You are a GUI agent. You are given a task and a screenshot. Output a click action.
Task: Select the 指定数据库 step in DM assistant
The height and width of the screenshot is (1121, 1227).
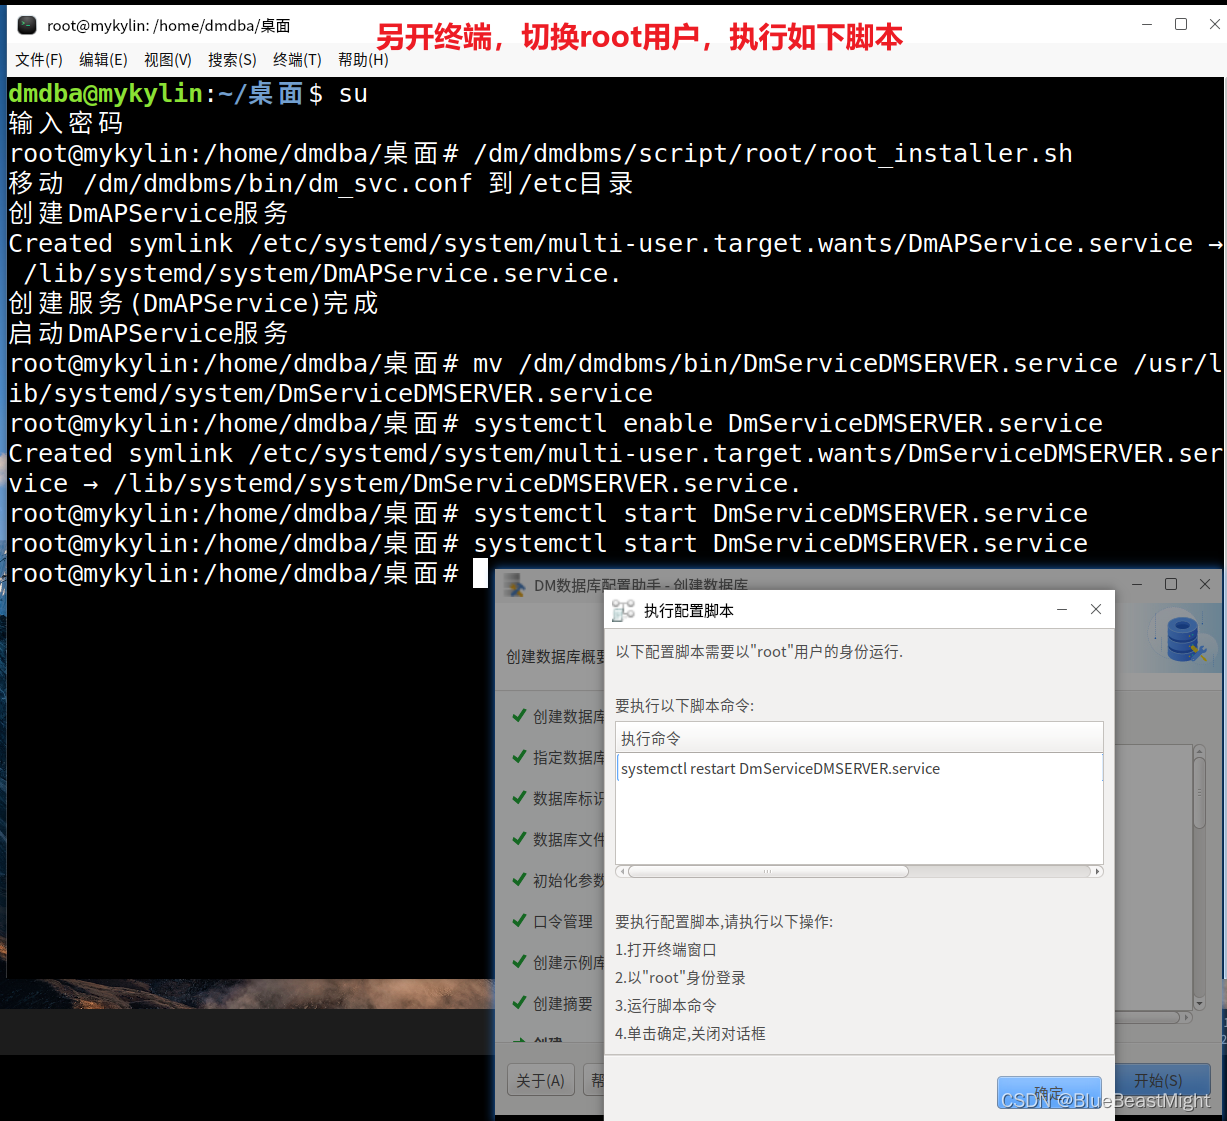pos(568,757)
